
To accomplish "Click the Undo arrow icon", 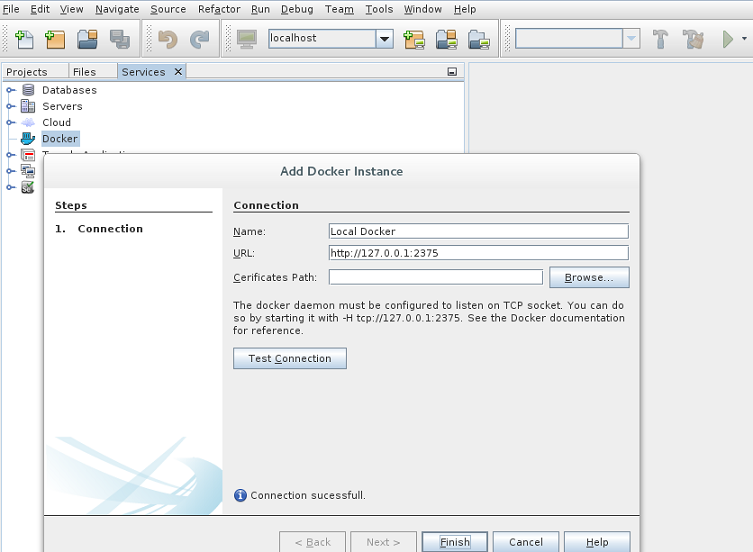I will 168,39.
